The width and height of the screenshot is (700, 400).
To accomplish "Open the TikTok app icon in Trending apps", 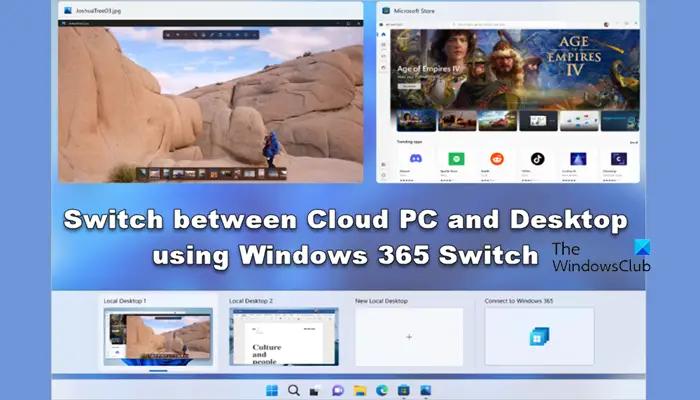I will click(x=538, y=158).
